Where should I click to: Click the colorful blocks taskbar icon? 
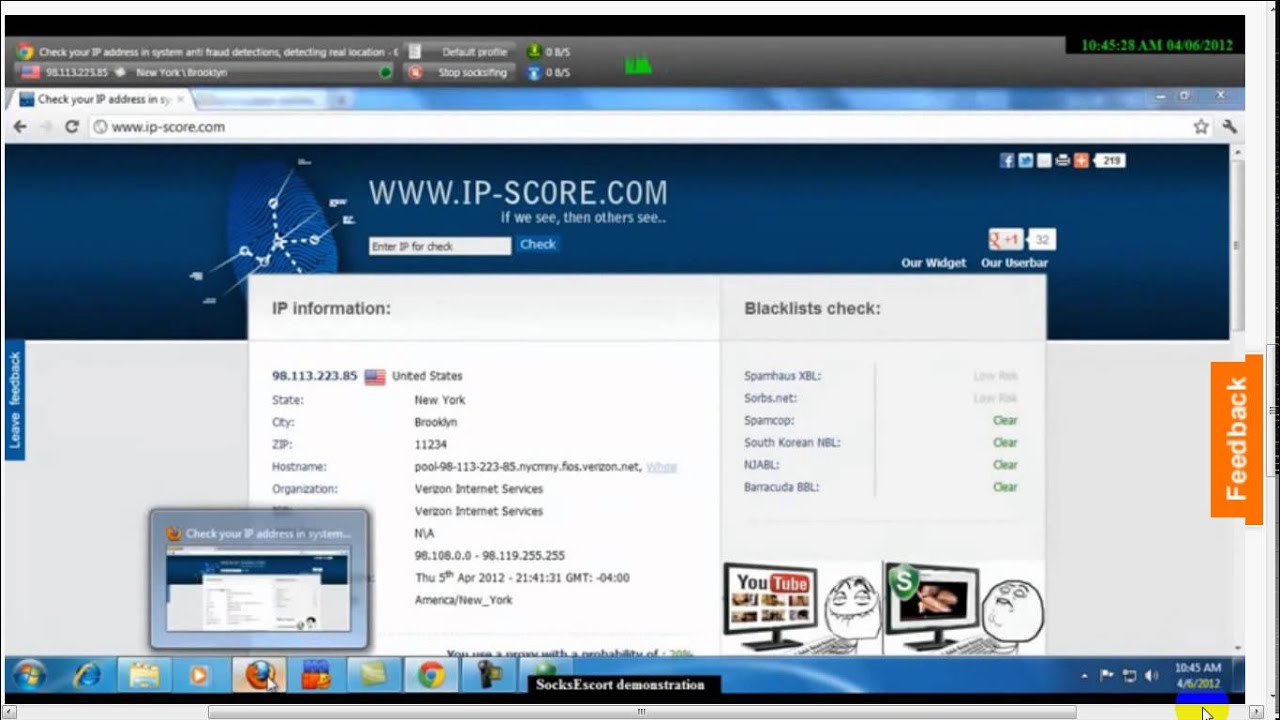[316, 676]
